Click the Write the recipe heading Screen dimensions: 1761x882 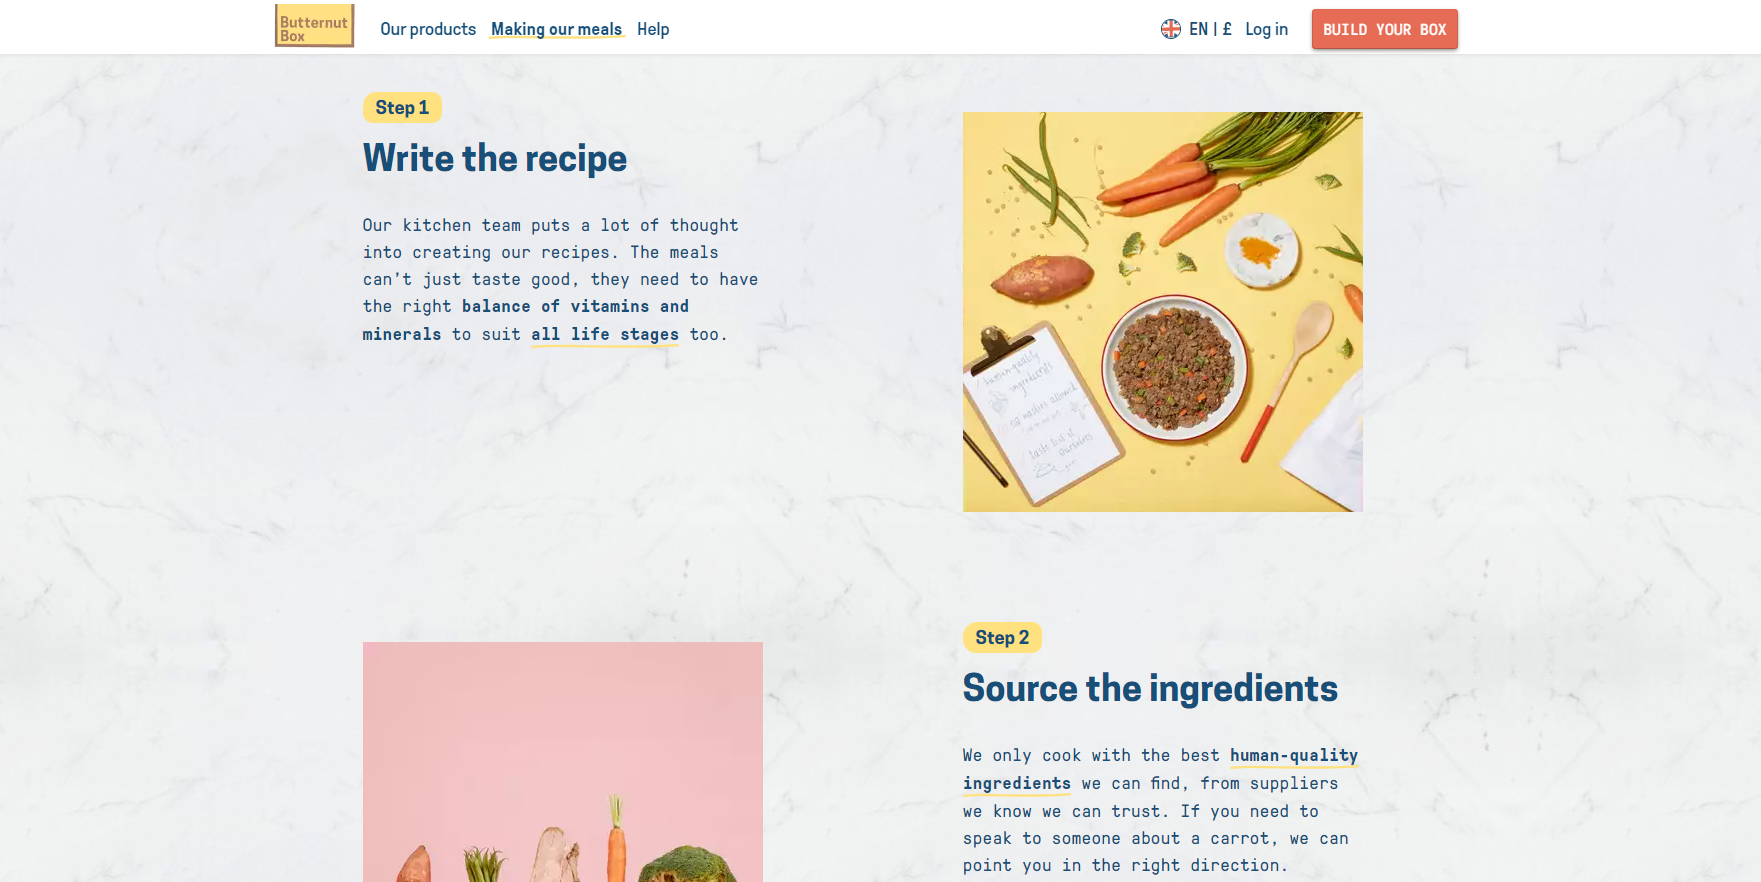pos(495,158)
